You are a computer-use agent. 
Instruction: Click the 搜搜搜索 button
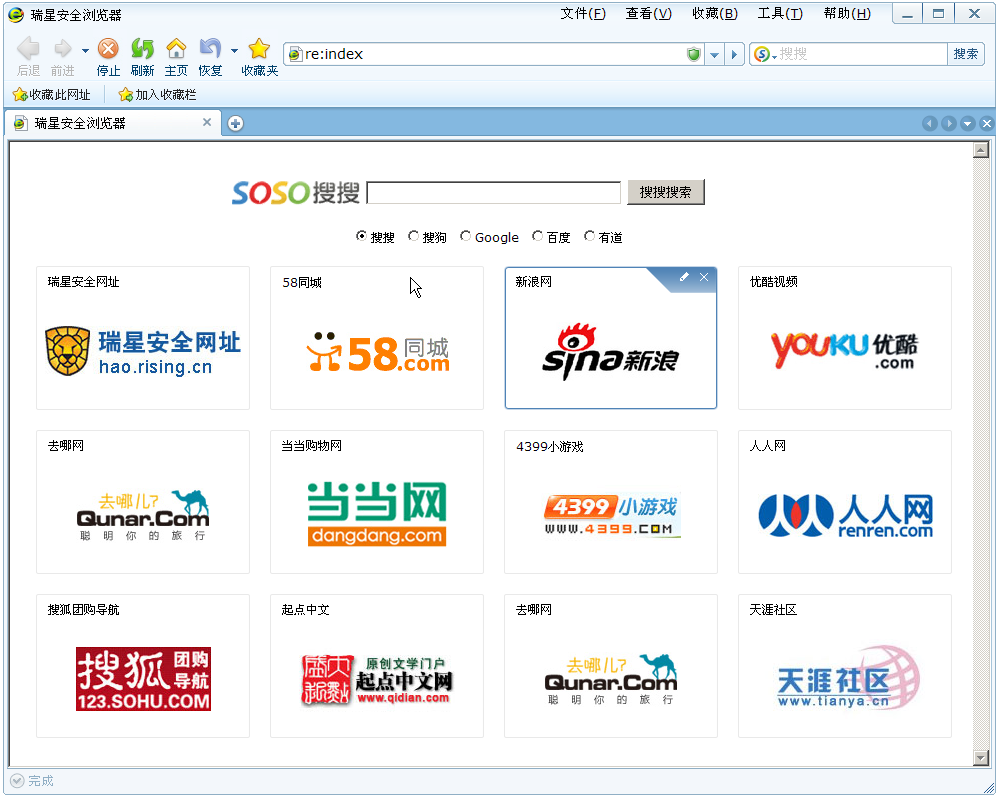click(x=666, y=192)
